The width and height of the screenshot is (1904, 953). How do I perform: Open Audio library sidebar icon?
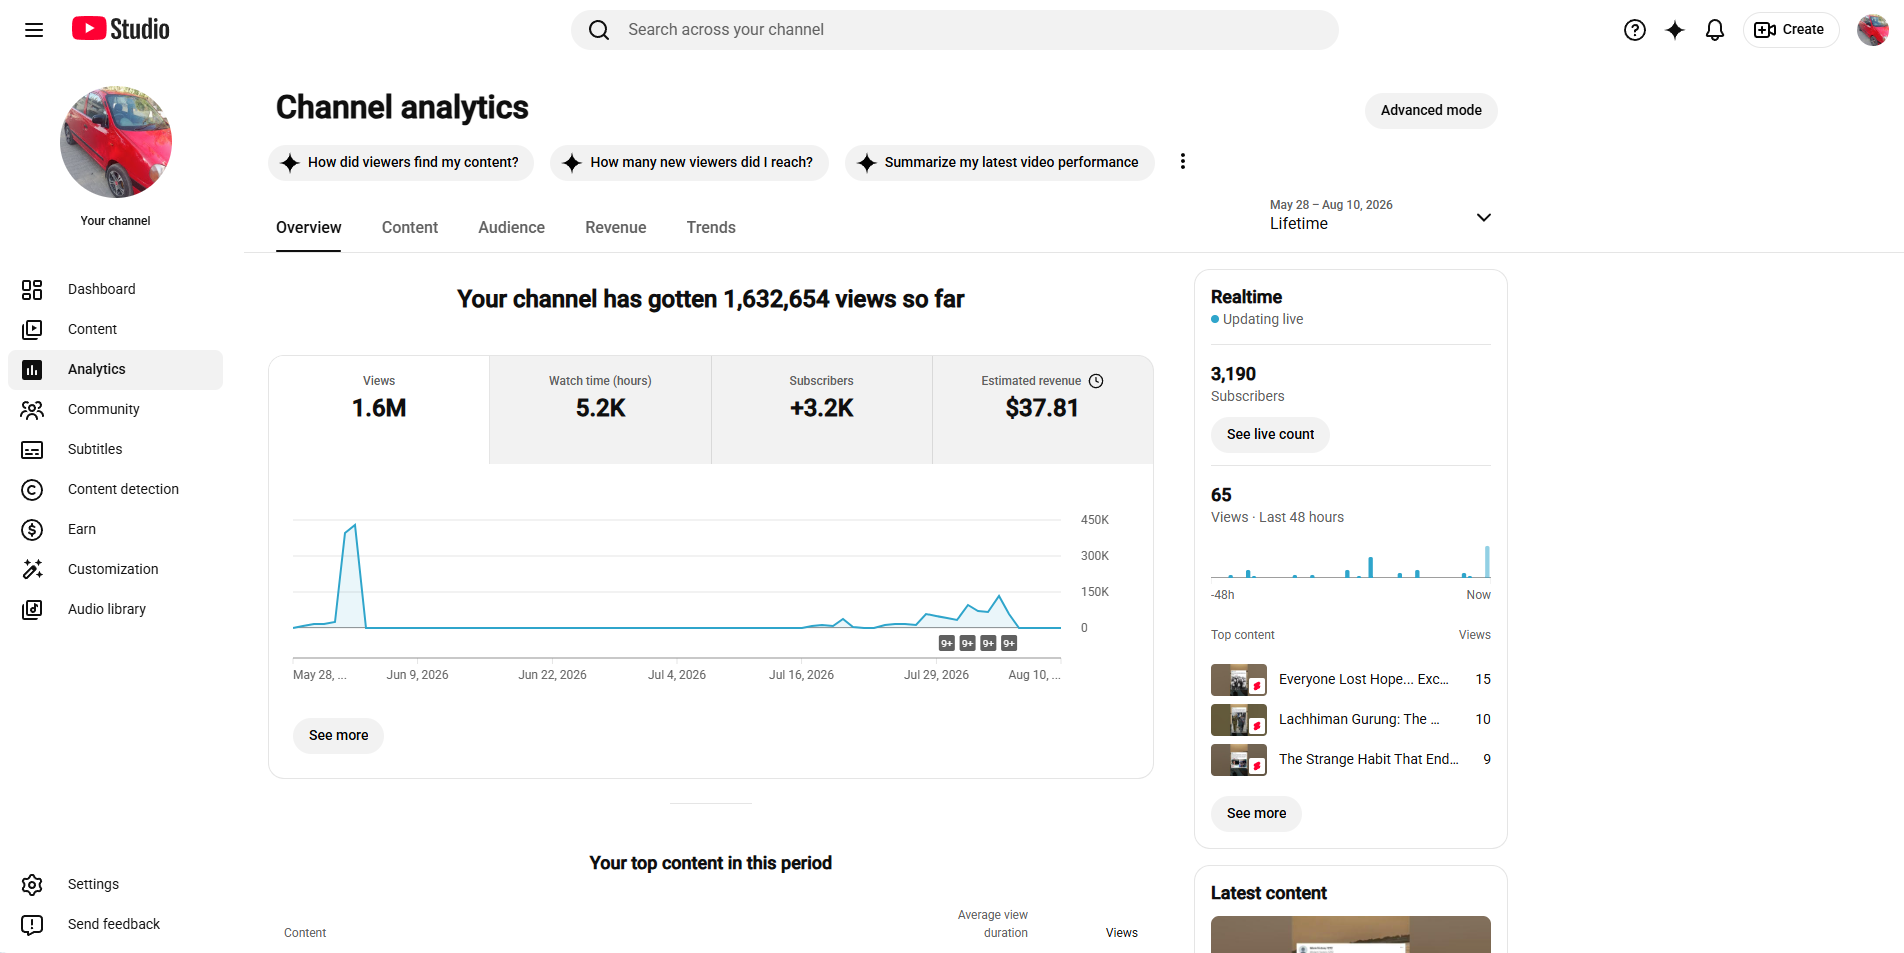[x=32, y=609]
